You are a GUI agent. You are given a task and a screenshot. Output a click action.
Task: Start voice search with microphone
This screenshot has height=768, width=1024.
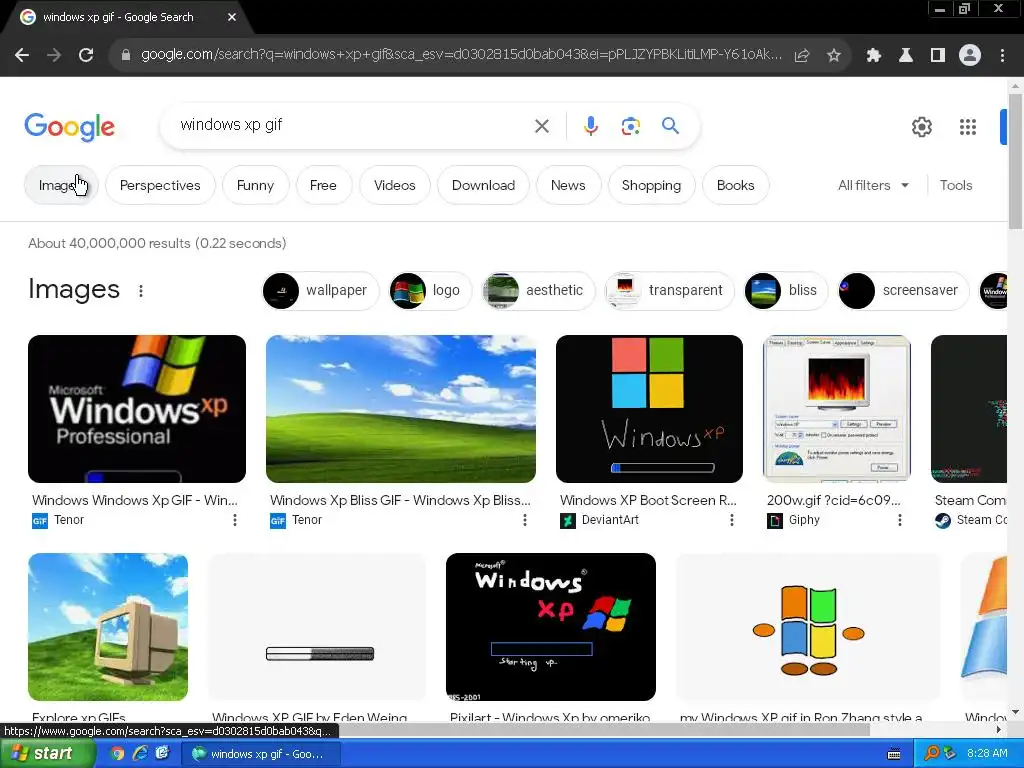click(x=591, y=126)
